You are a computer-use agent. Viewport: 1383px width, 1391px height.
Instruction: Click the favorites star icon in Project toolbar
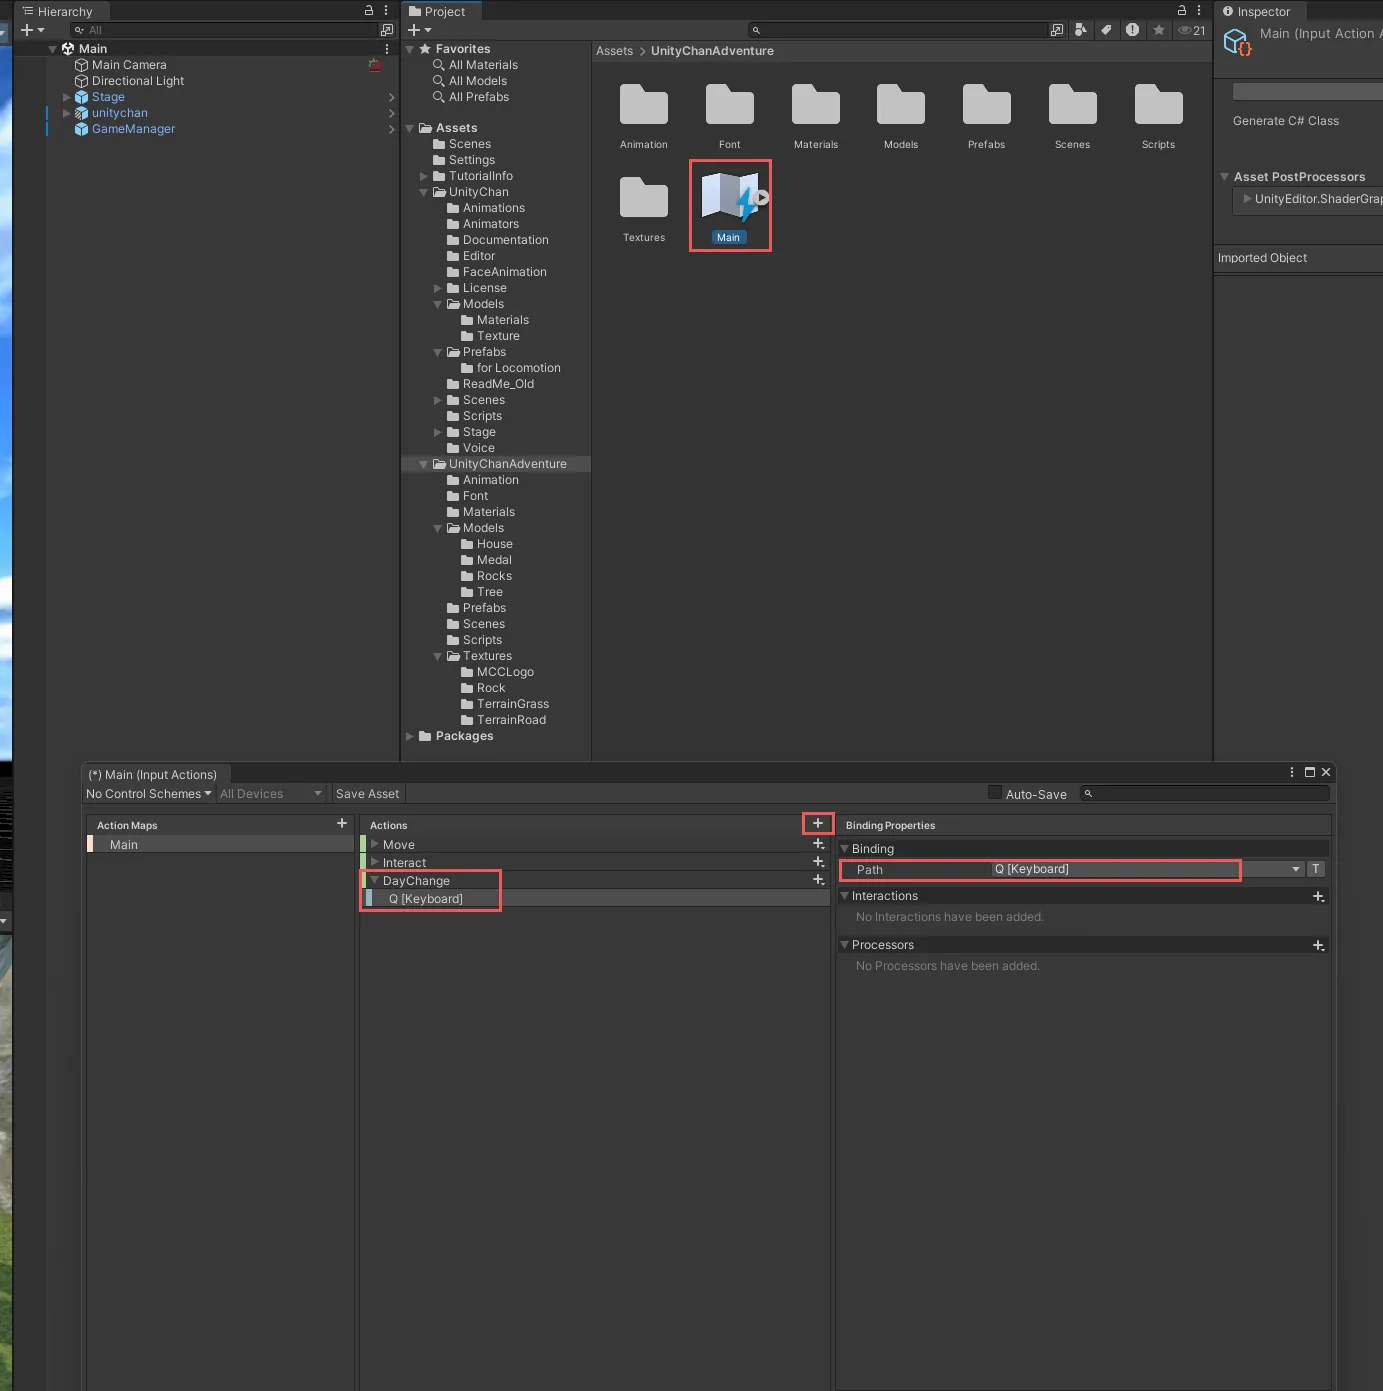[x=1159, y=30]
